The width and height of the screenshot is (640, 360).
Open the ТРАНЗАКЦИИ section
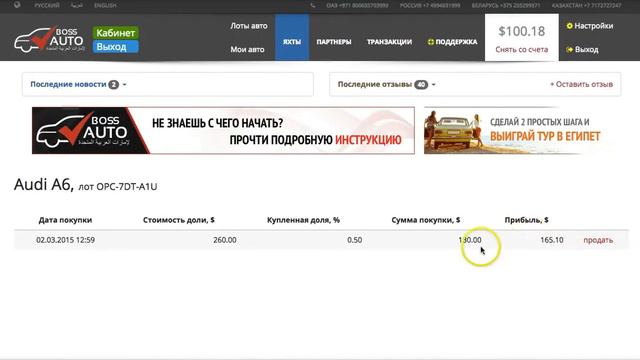point(389,42)
